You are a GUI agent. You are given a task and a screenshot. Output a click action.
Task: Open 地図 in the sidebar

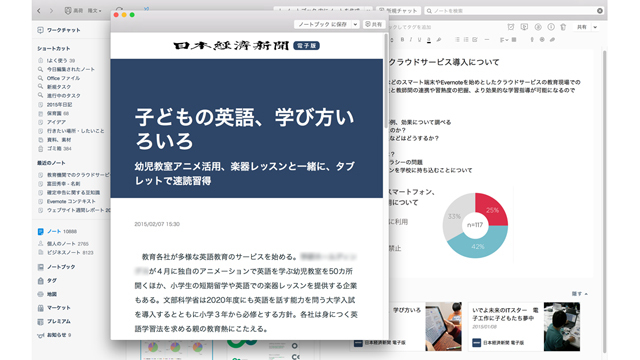(x=47, y=294)
